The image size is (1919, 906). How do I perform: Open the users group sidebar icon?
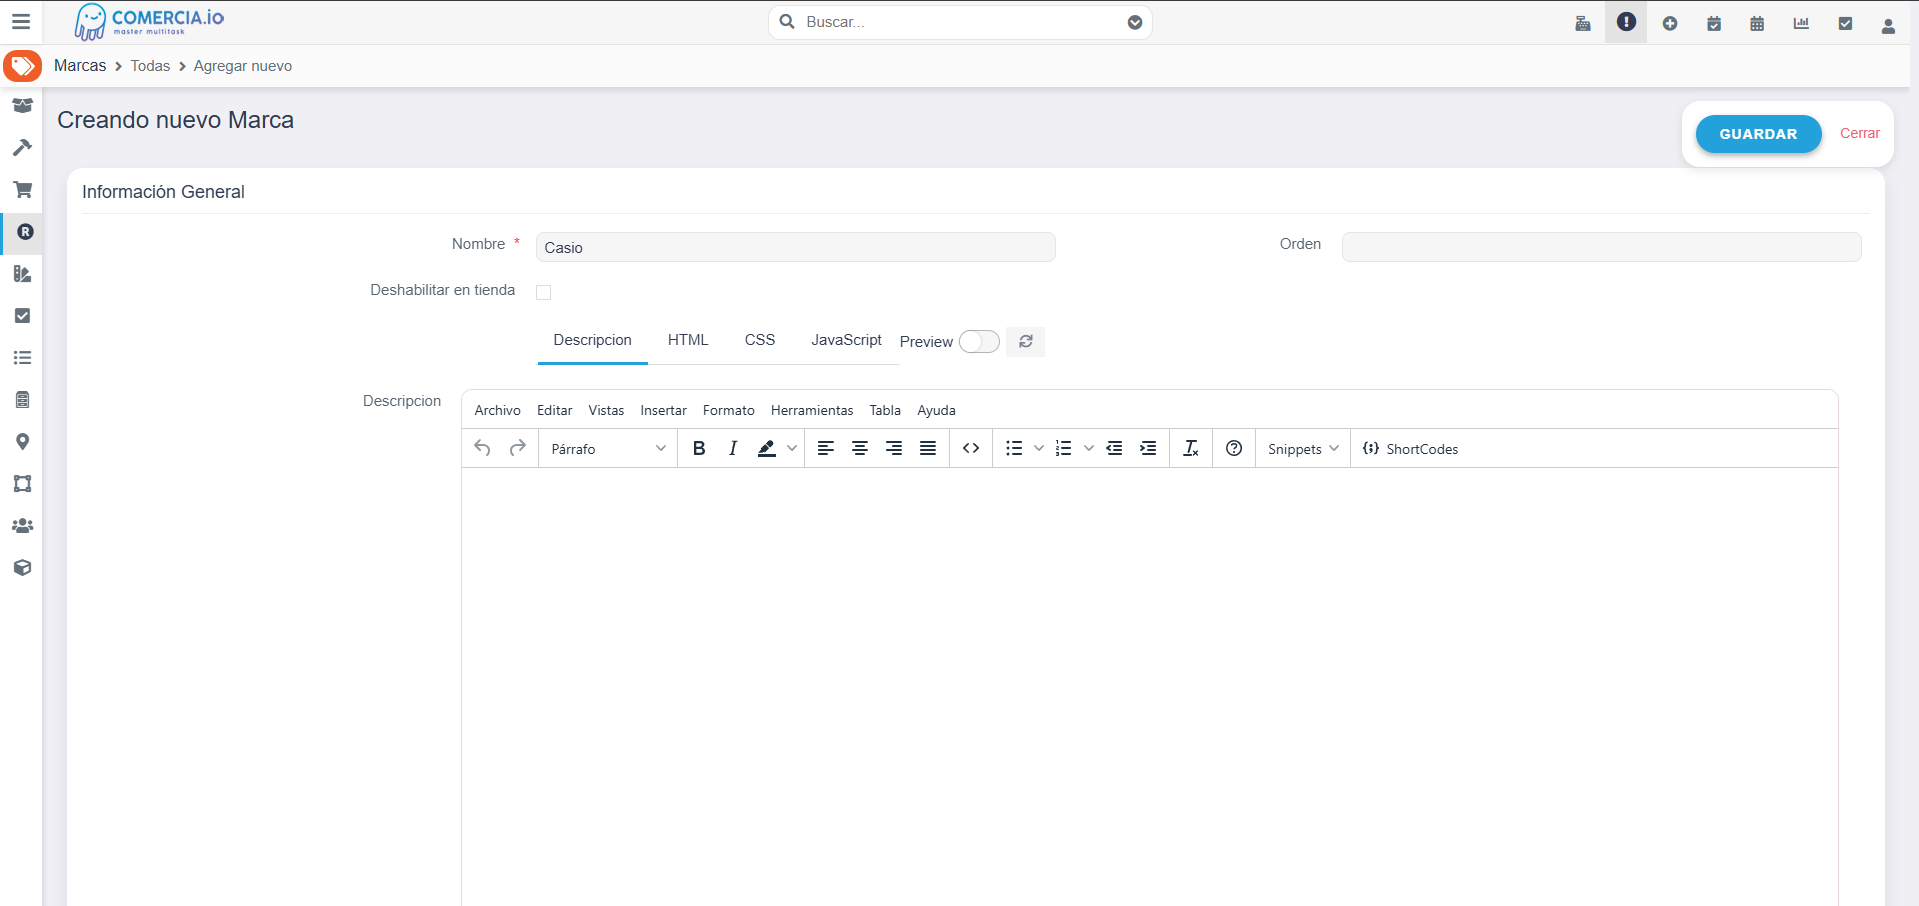[22, 525]
